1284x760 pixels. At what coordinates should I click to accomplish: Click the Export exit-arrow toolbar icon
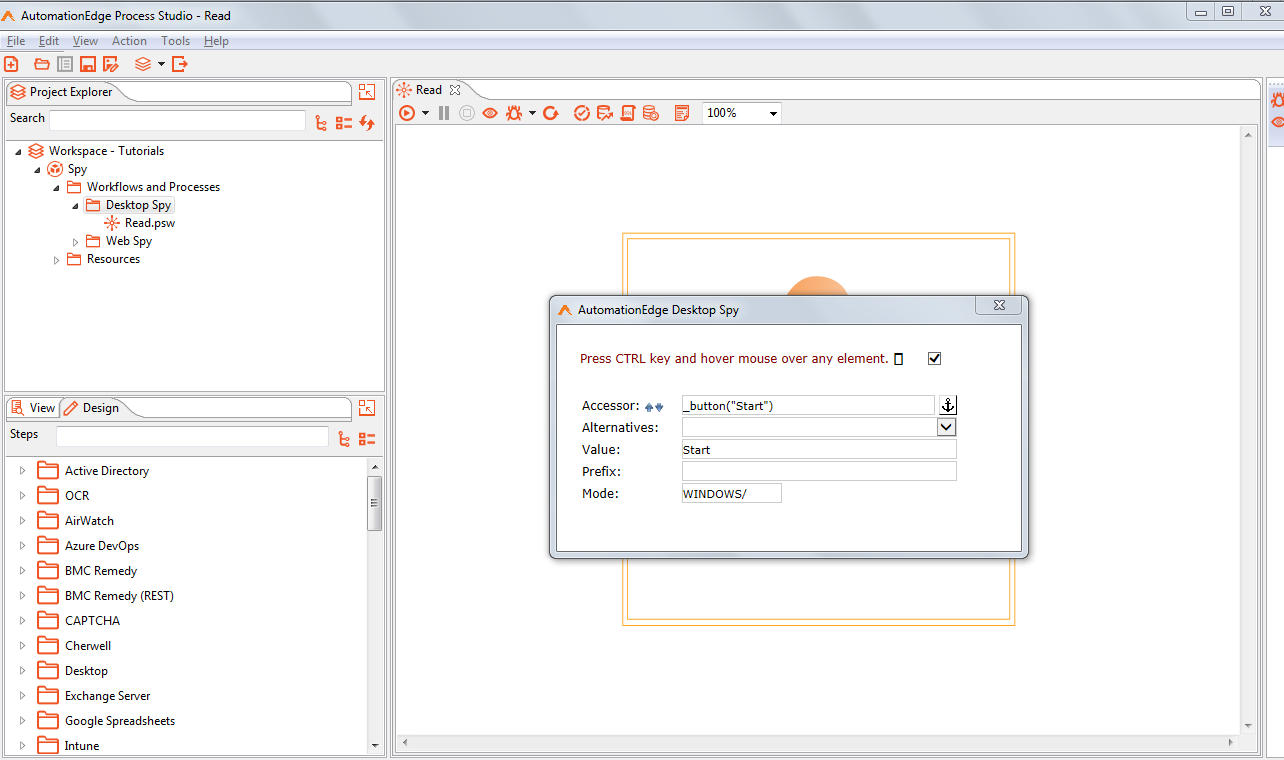click(180, 64)
